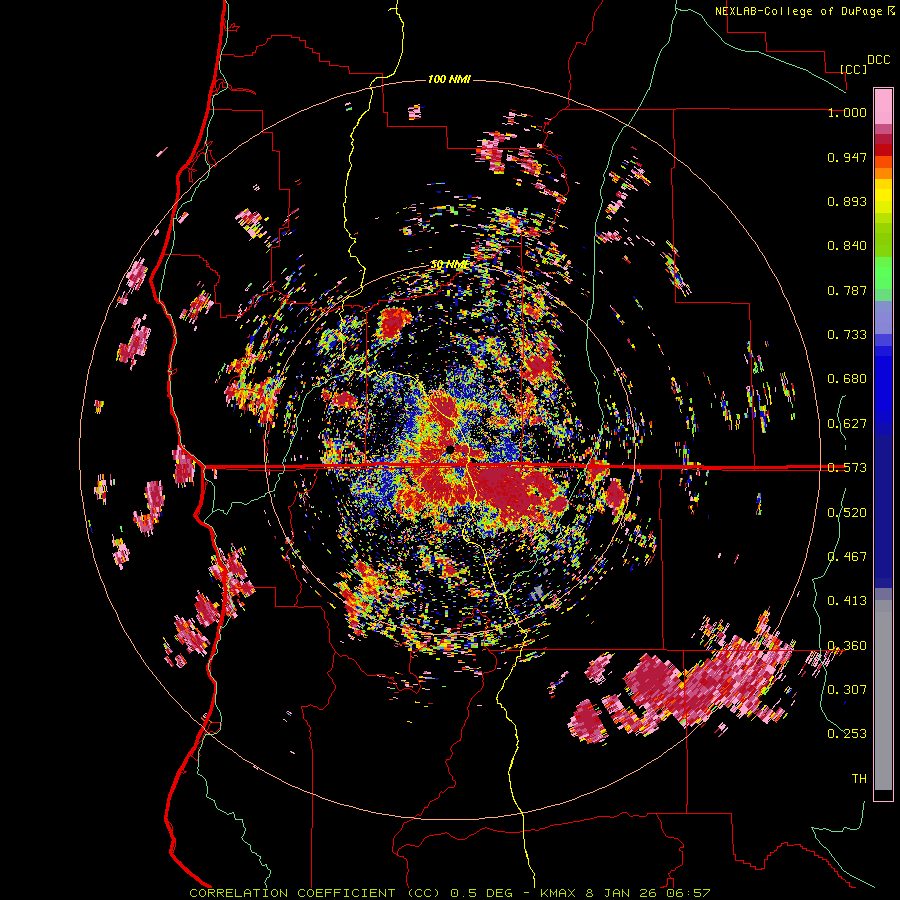Viewport: 900px width, 900px height.
Task: Click the NEXLAB-College of DuPage watermark text
Action: point(805,11)
